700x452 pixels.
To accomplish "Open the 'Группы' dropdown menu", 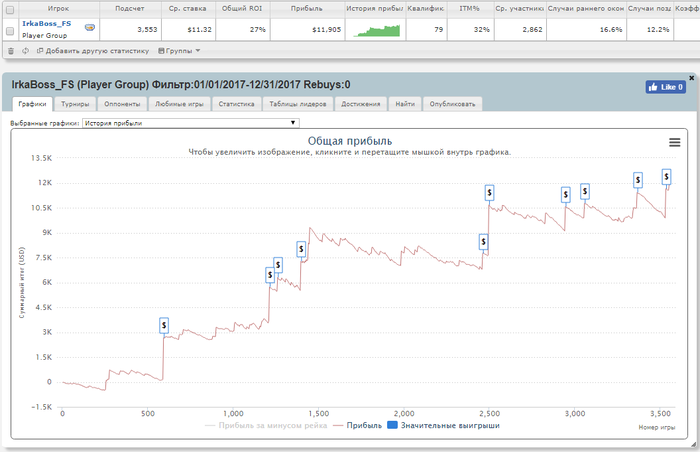I will point(179,51).
